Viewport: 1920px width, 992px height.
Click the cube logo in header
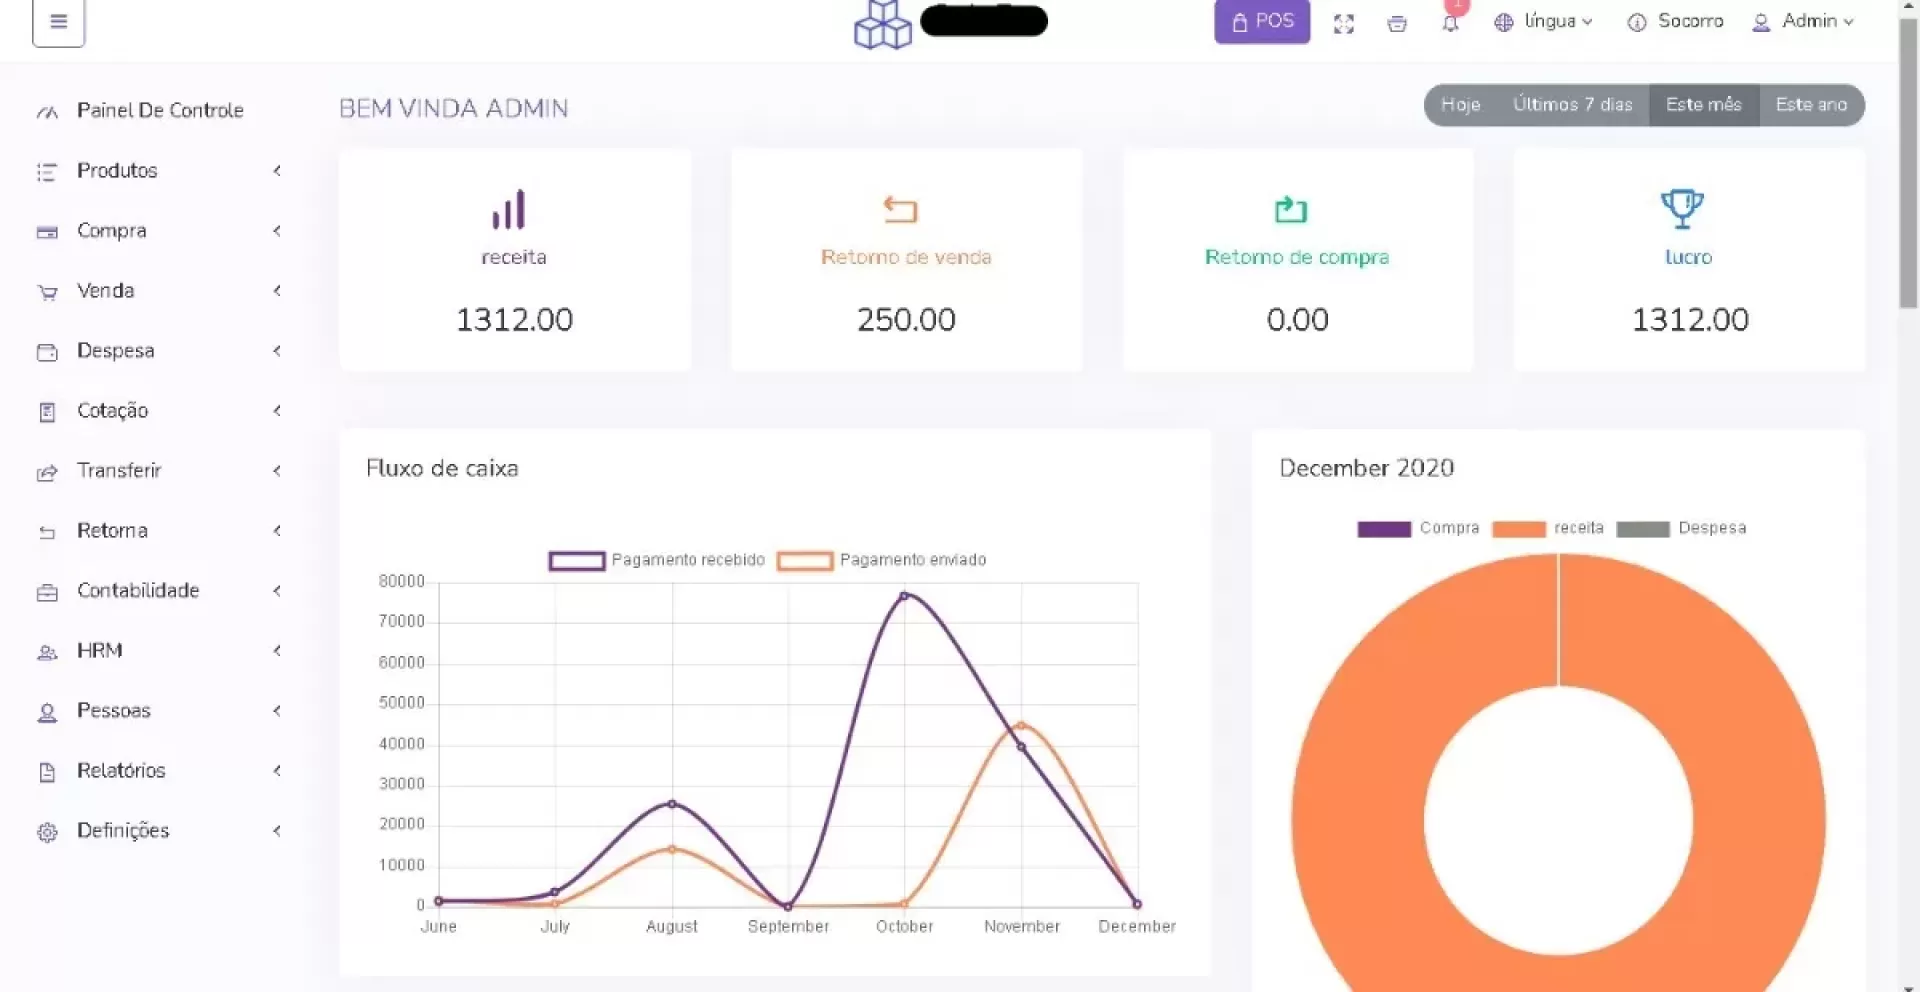click(882, 24)
